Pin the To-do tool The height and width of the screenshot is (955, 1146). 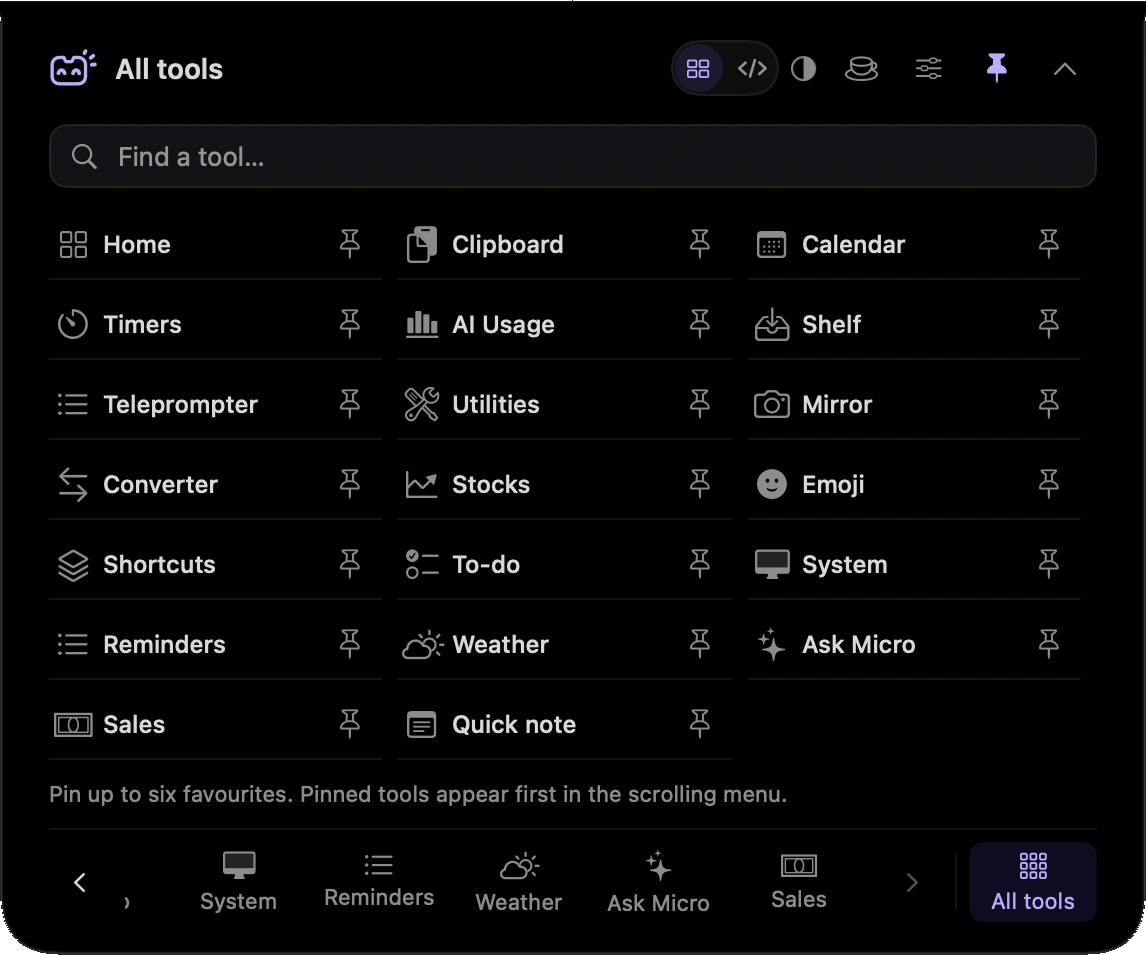pyautogui.click(x=700, y=563)
